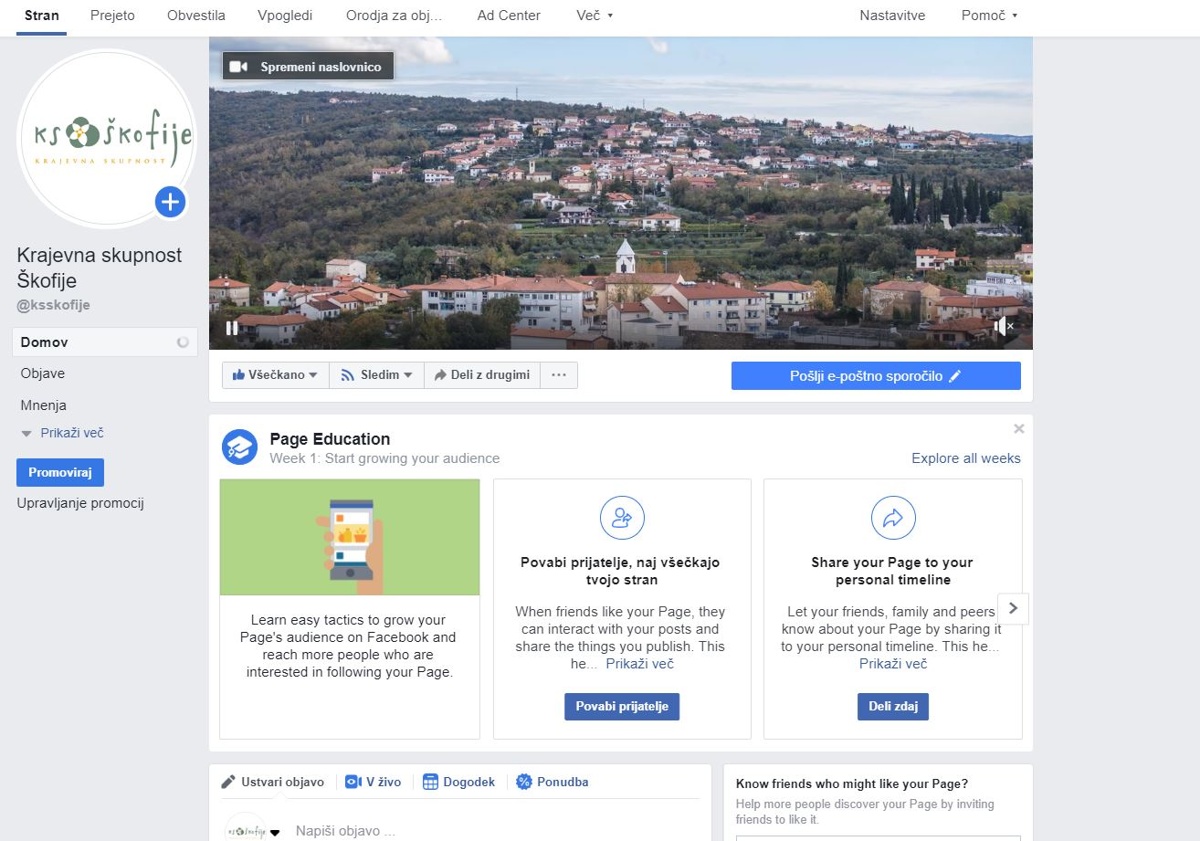Start a V živo live video
Image resolution: width=1200 pixels, height=841 pixels.
[373, 782]
